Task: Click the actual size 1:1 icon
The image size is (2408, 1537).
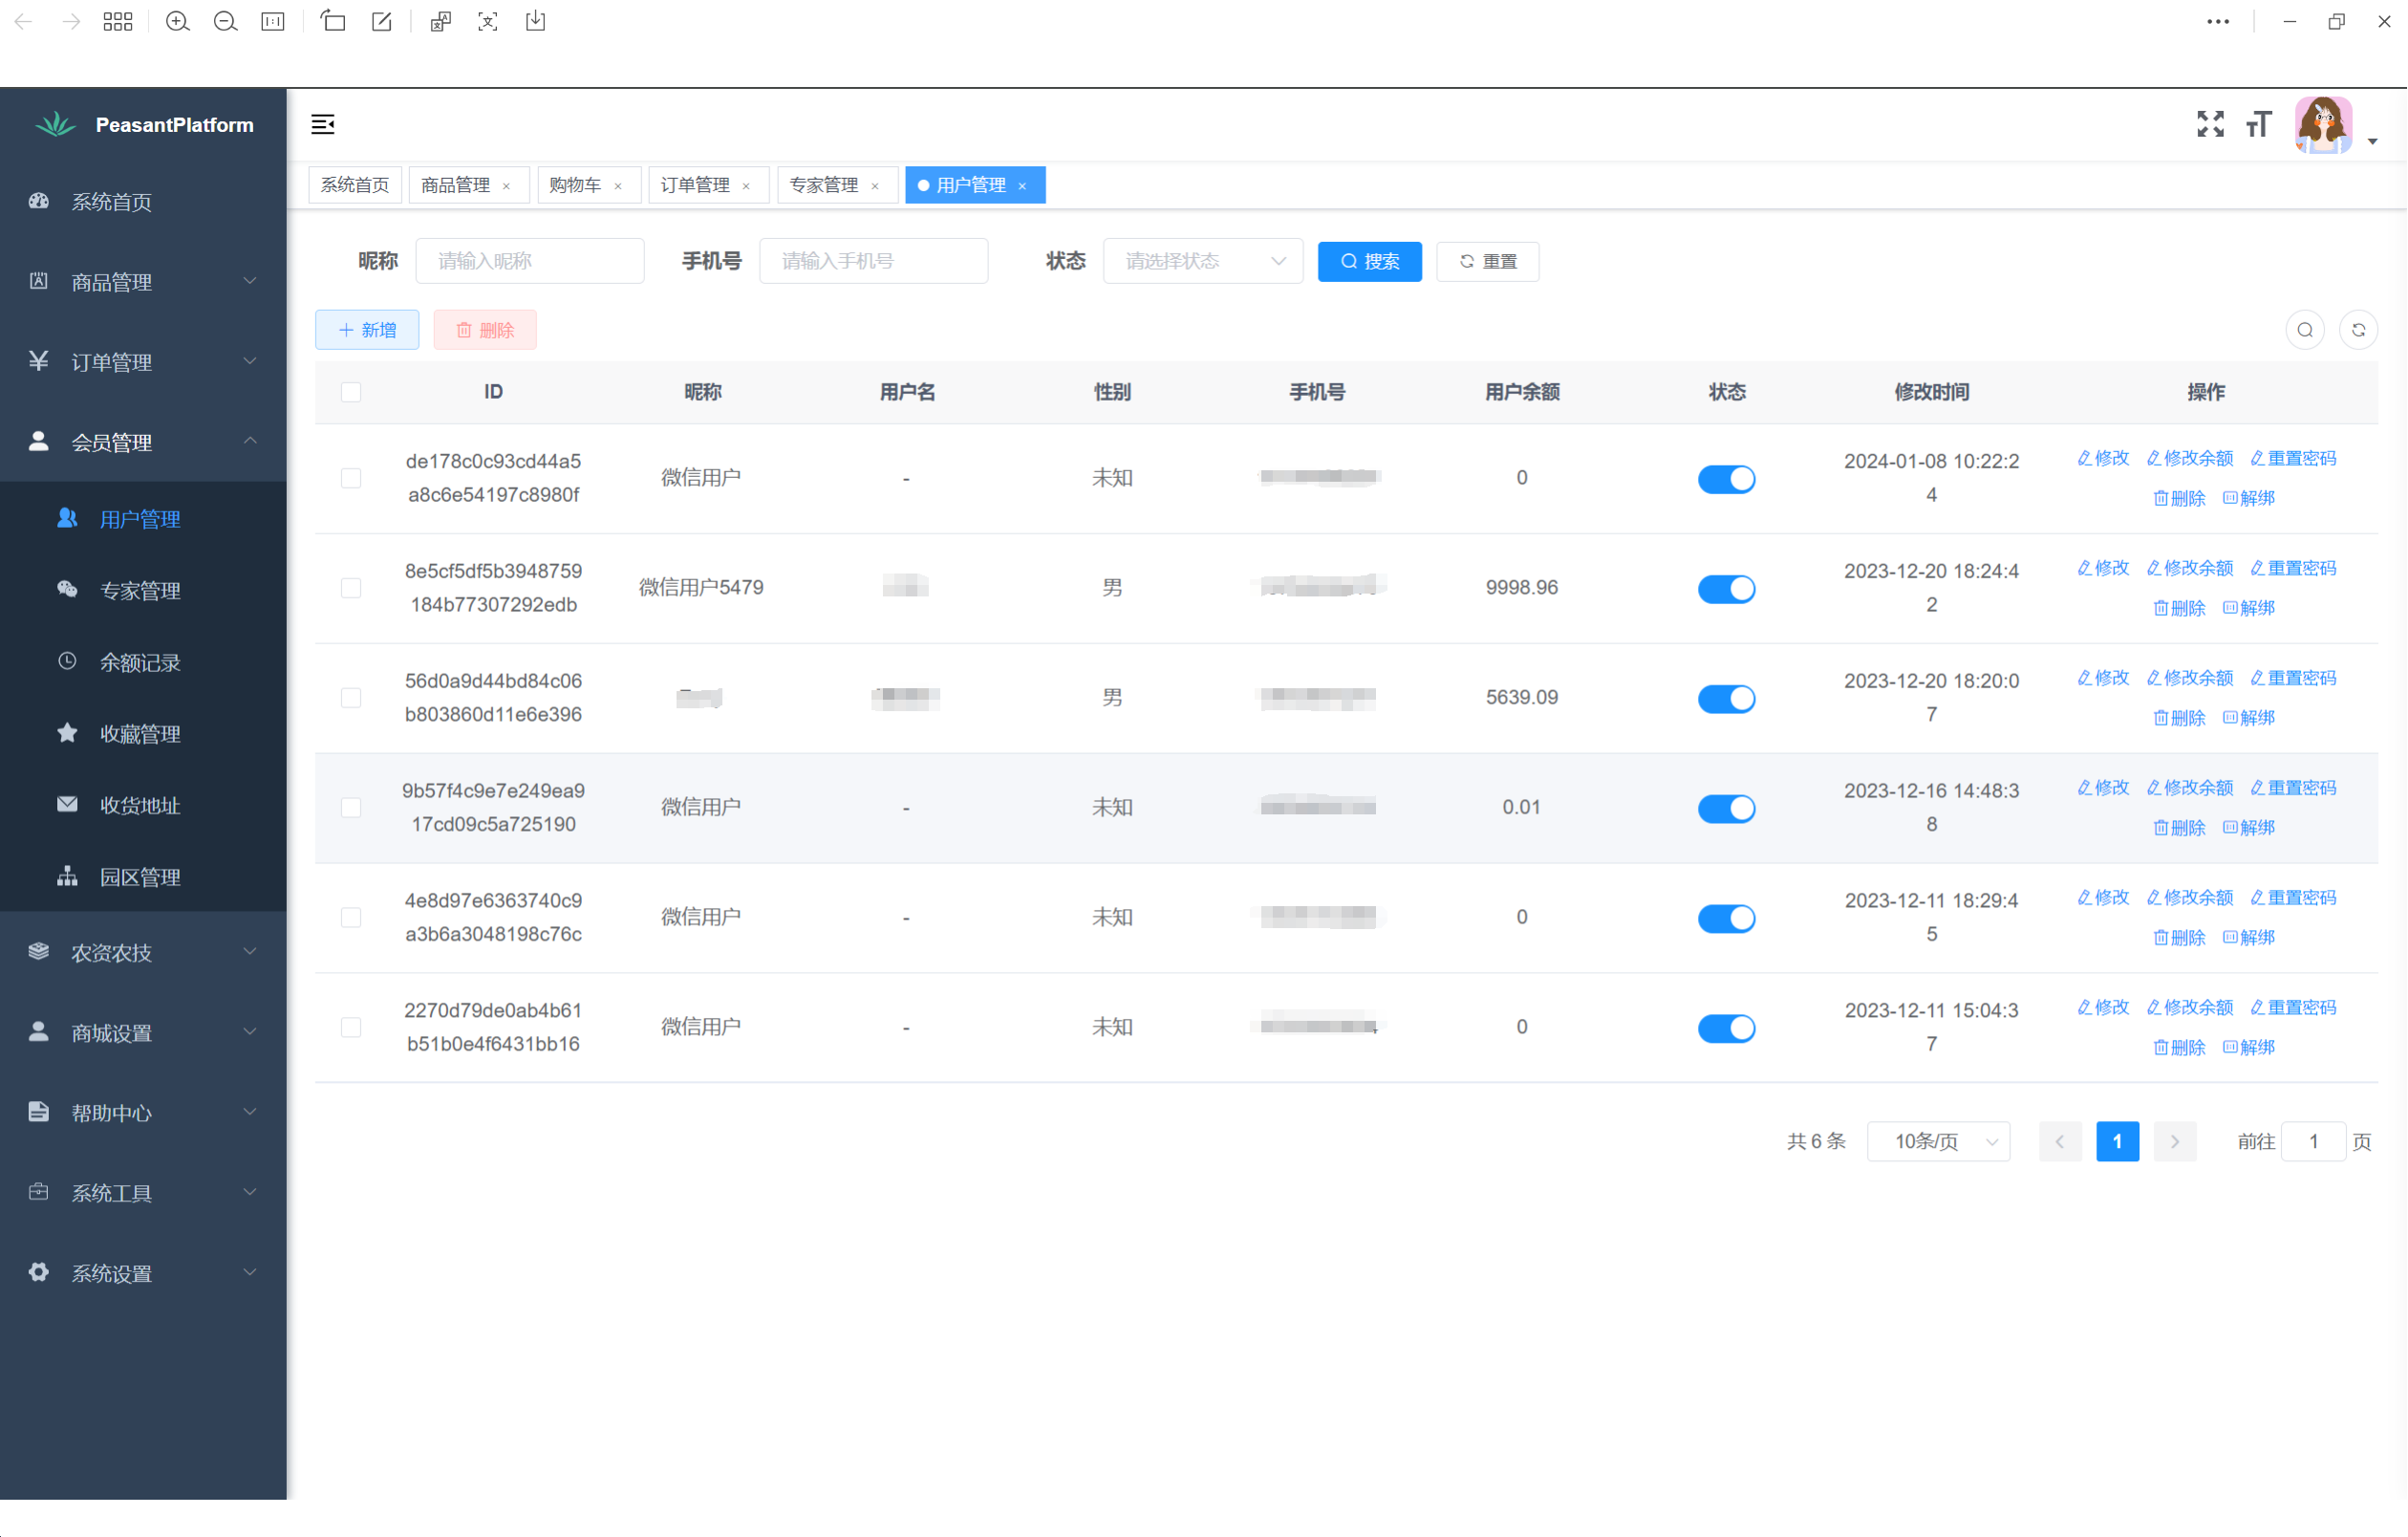Action: (273, 22)
